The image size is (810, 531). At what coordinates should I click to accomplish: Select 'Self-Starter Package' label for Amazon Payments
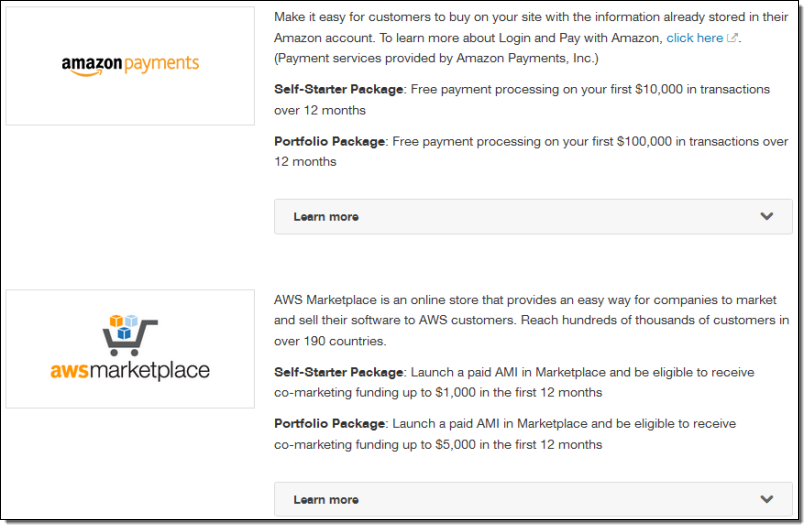[x=339, y=90]
